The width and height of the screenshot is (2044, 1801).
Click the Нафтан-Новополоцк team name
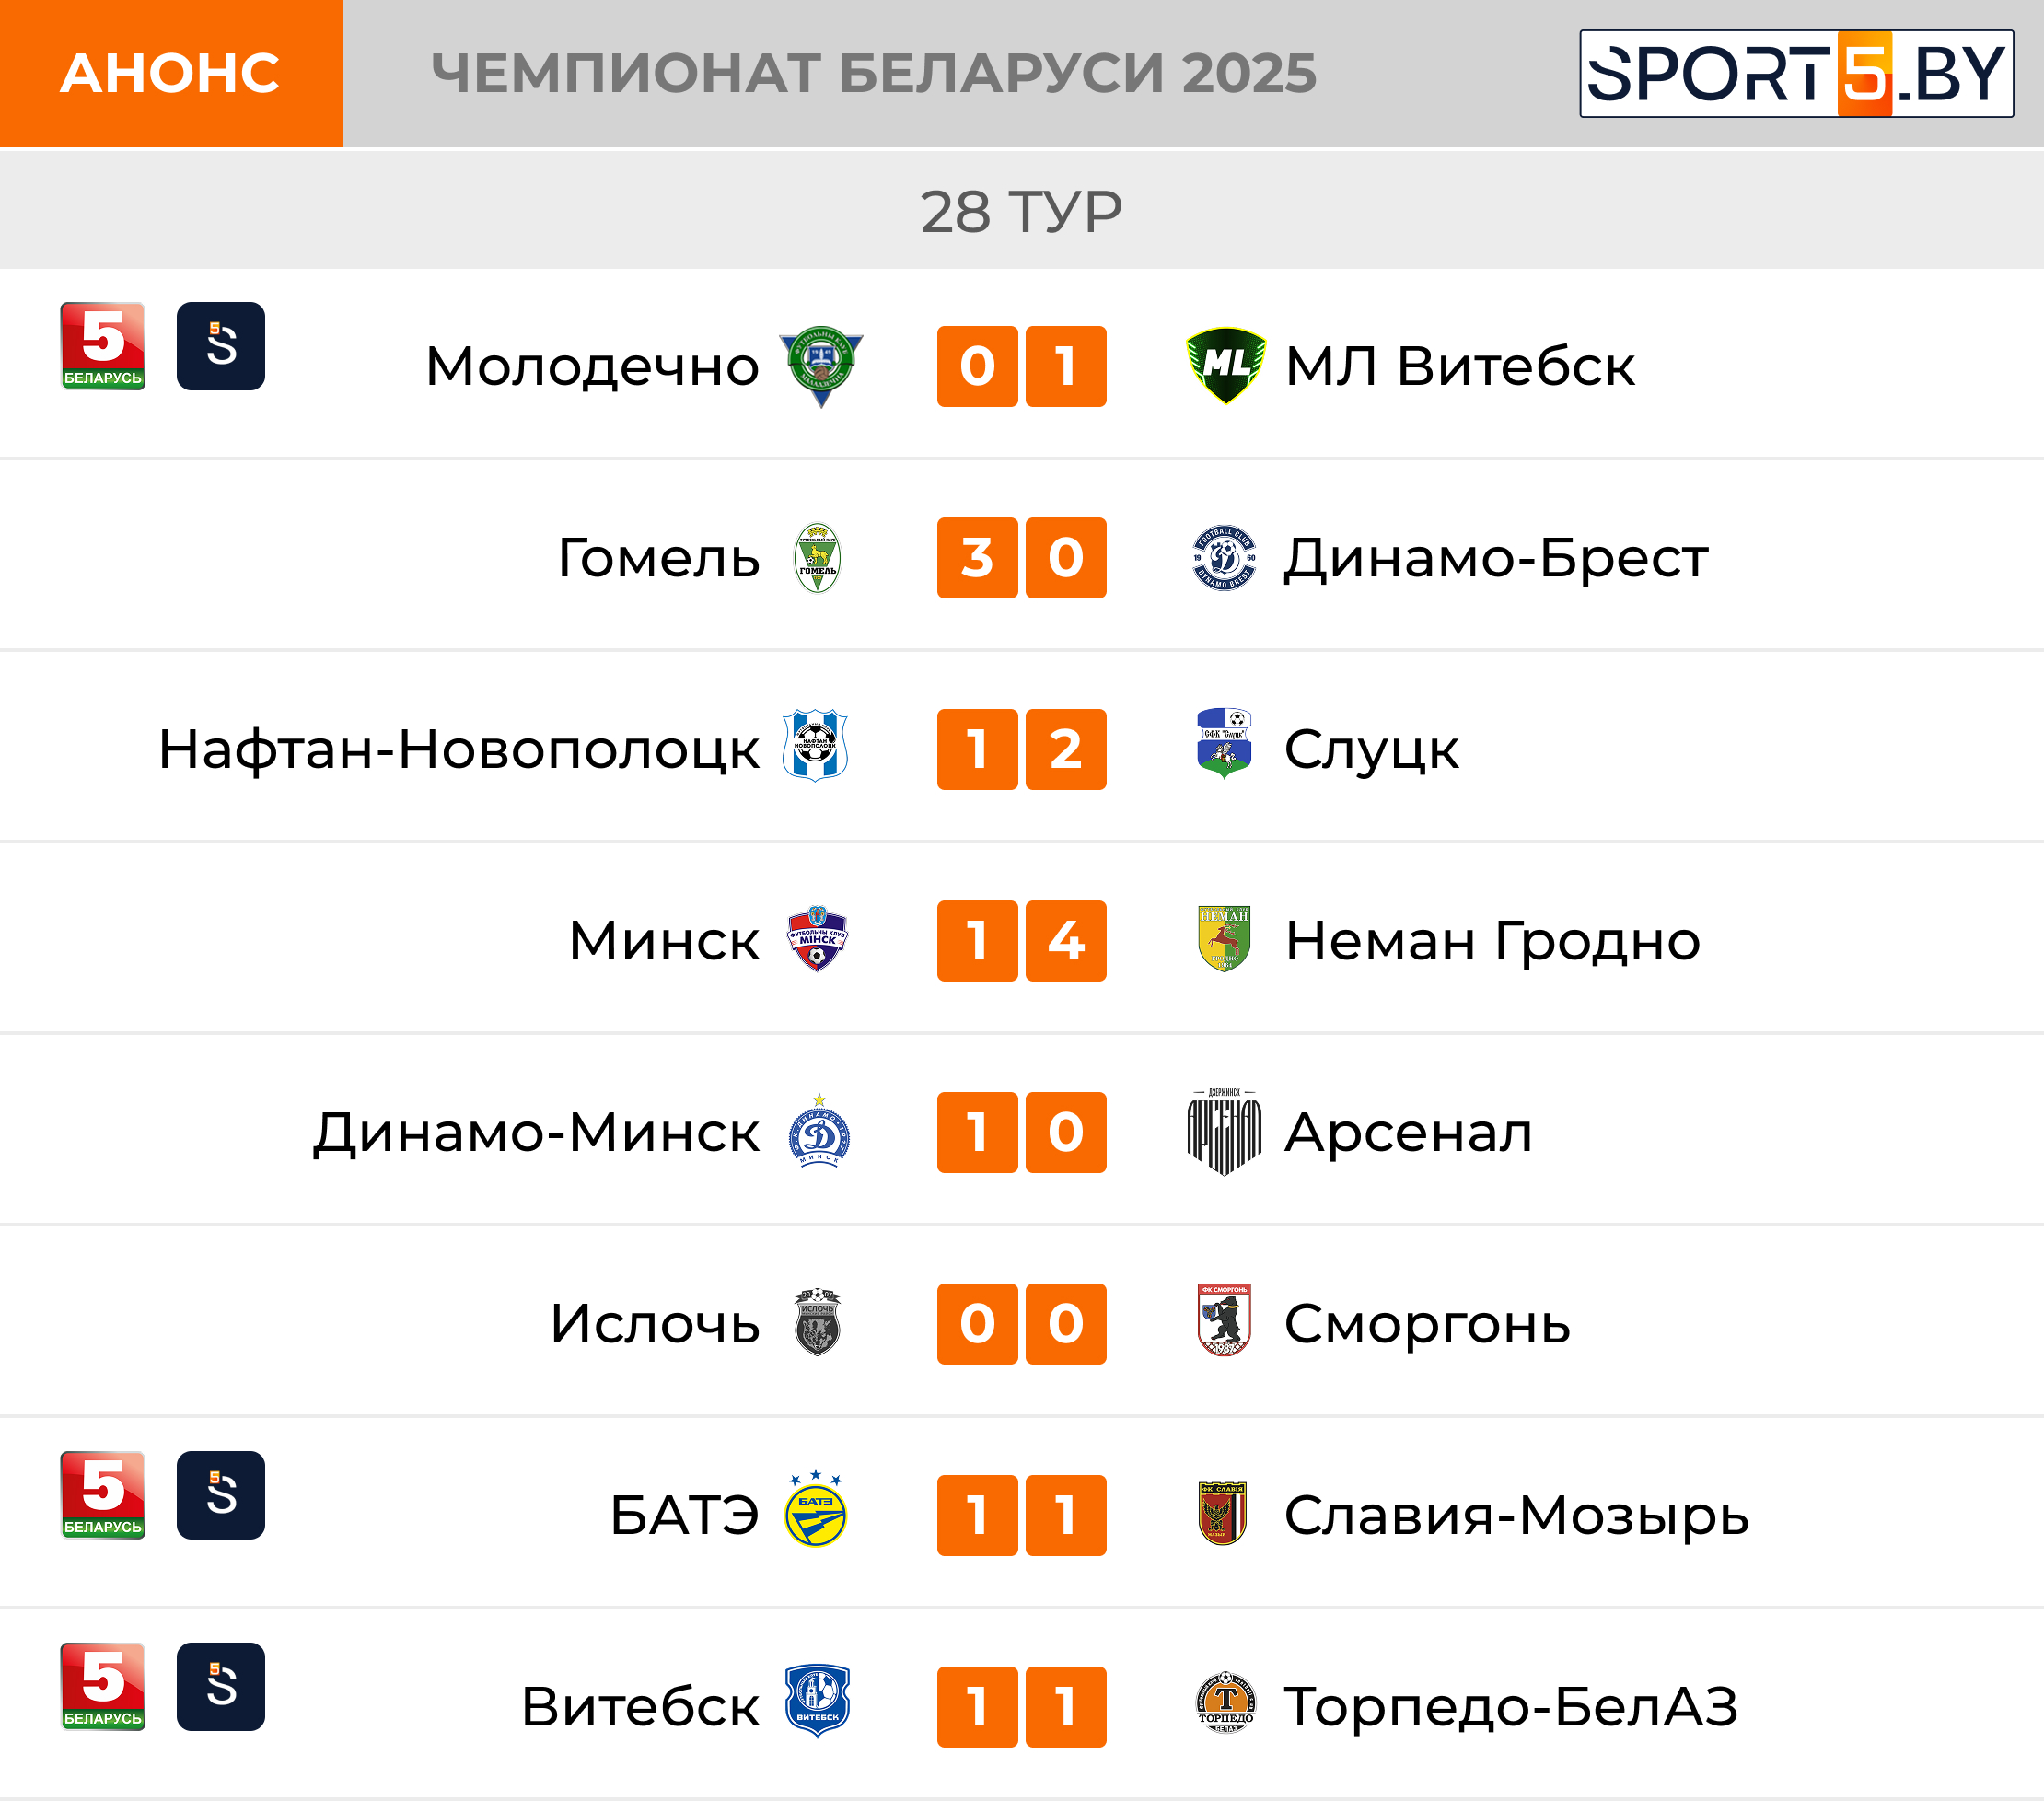(x=459, y=749)
